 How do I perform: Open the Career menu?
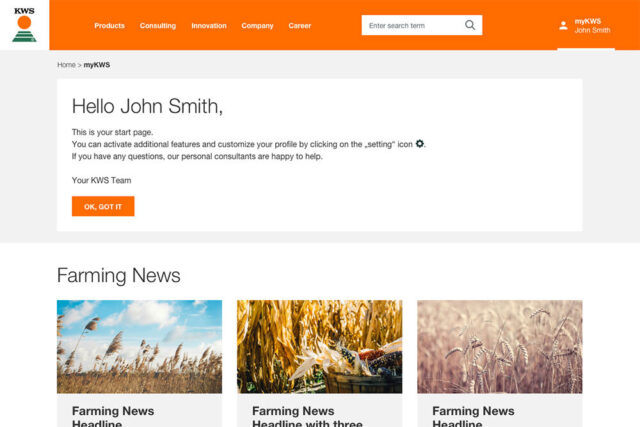299,26
